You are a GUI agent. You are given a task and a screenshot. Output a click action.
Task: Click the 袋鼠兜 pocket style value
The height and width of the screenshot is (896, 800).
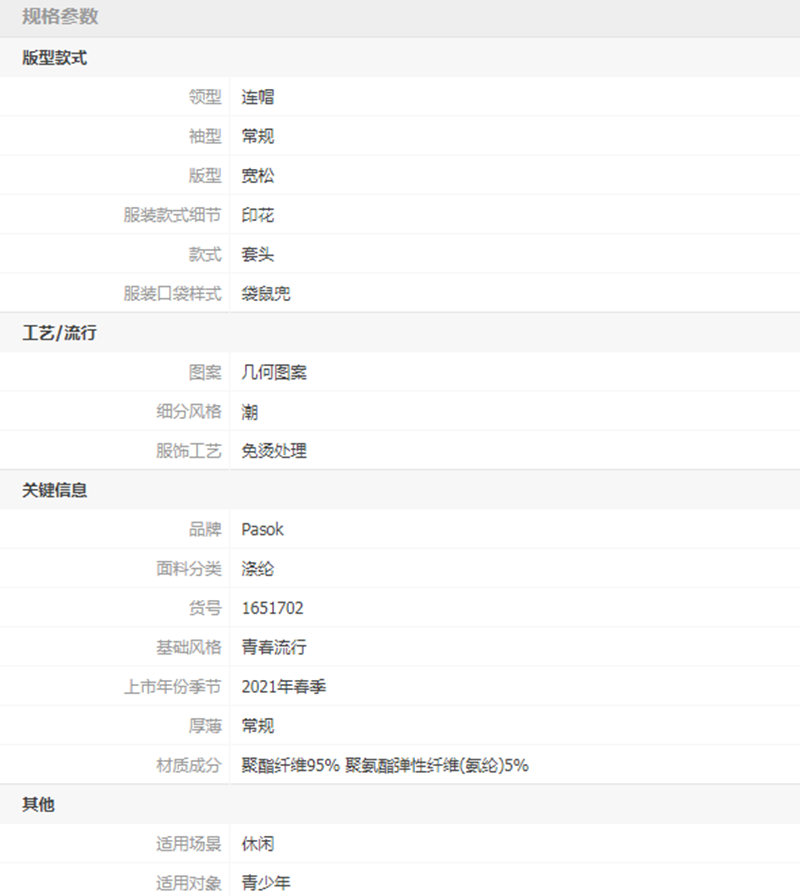[x=266, y=294]
